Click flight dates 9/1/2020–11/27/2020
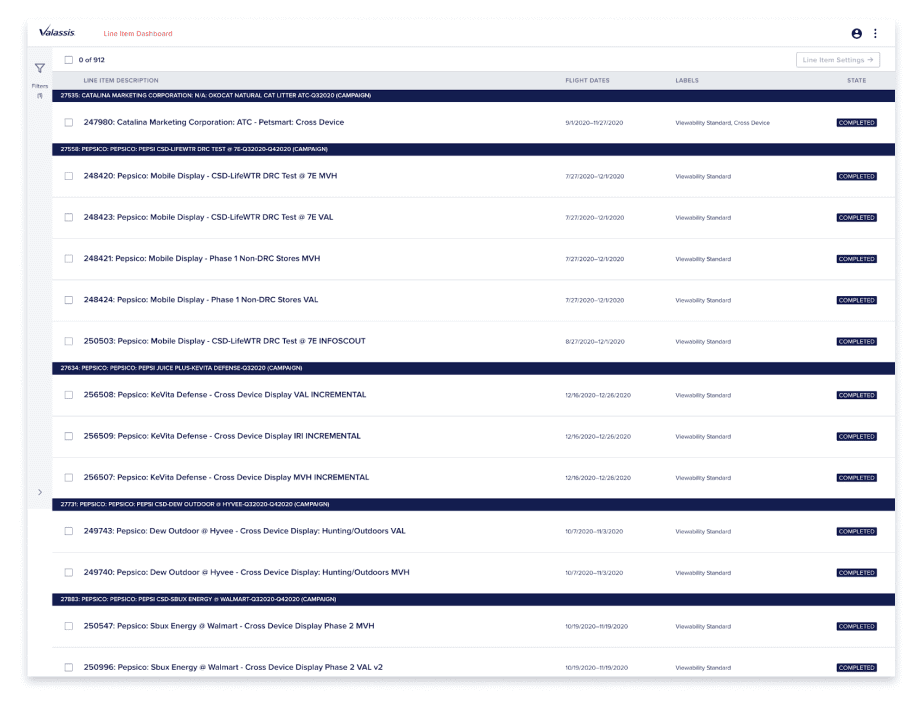The width and height of the screenshot is (923, 701). (x=594, y=123)
